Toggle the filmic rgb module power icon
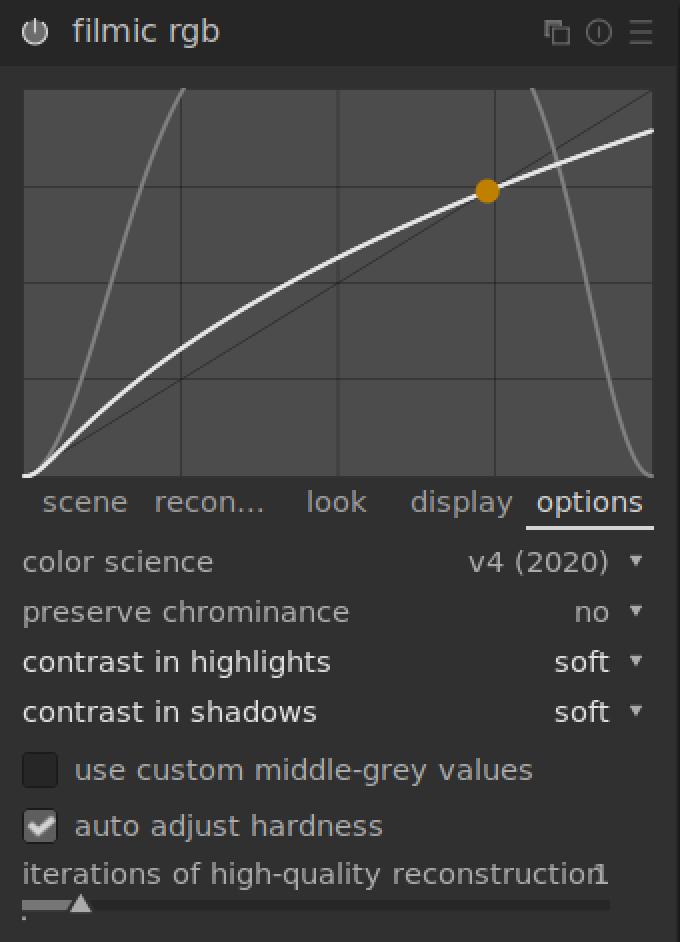Image resolution: width=680 pixels, height=942 pixels. (35, 32)
